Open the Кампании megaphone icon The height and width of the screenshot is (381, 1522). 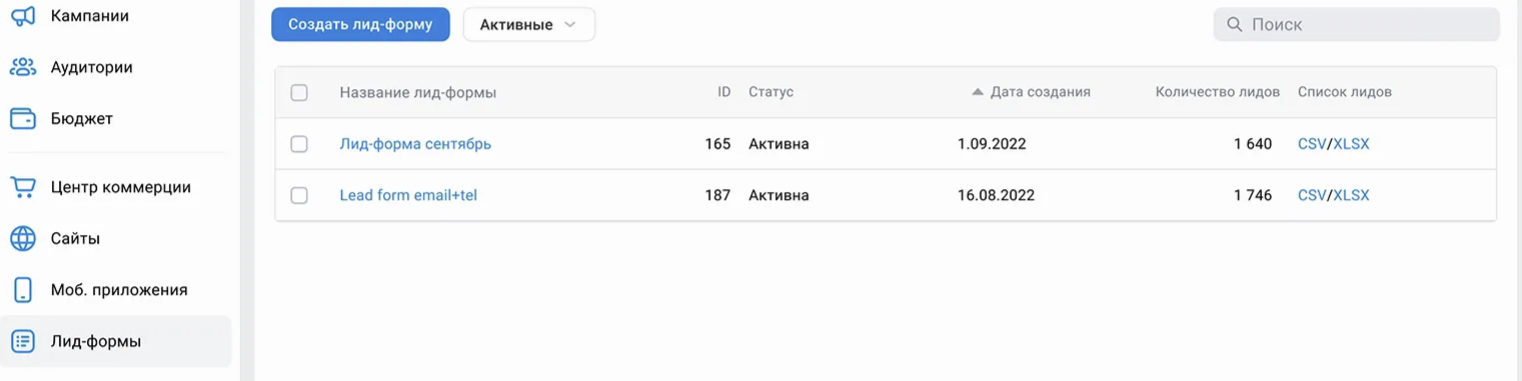coord(22,16)
